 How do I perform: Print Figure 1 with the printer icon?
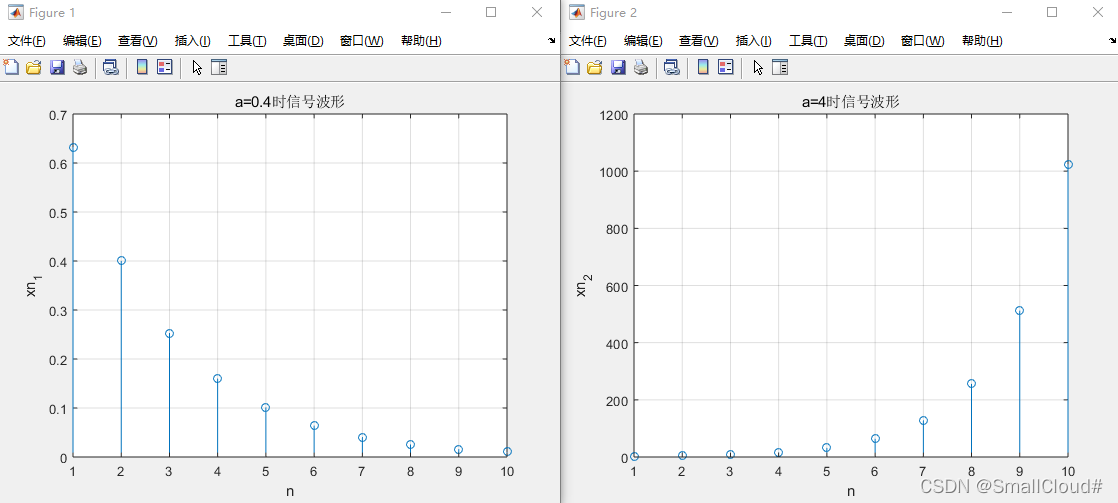pyautogui.click(x=80, y=68)
